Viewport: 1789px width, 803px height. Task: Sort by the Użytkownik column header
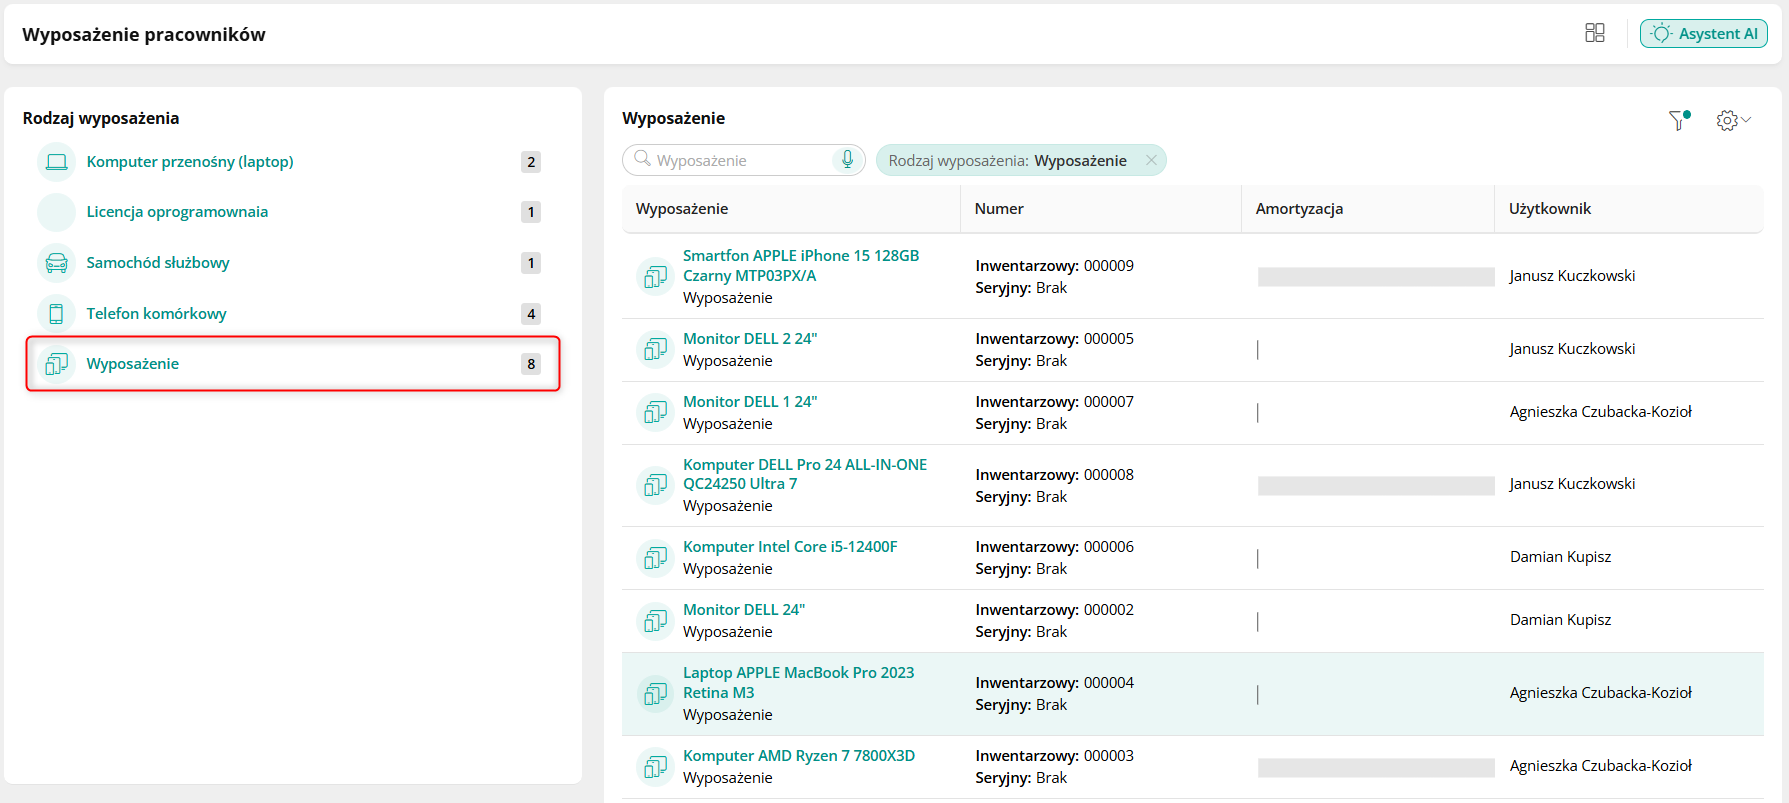click(1550, 209)
